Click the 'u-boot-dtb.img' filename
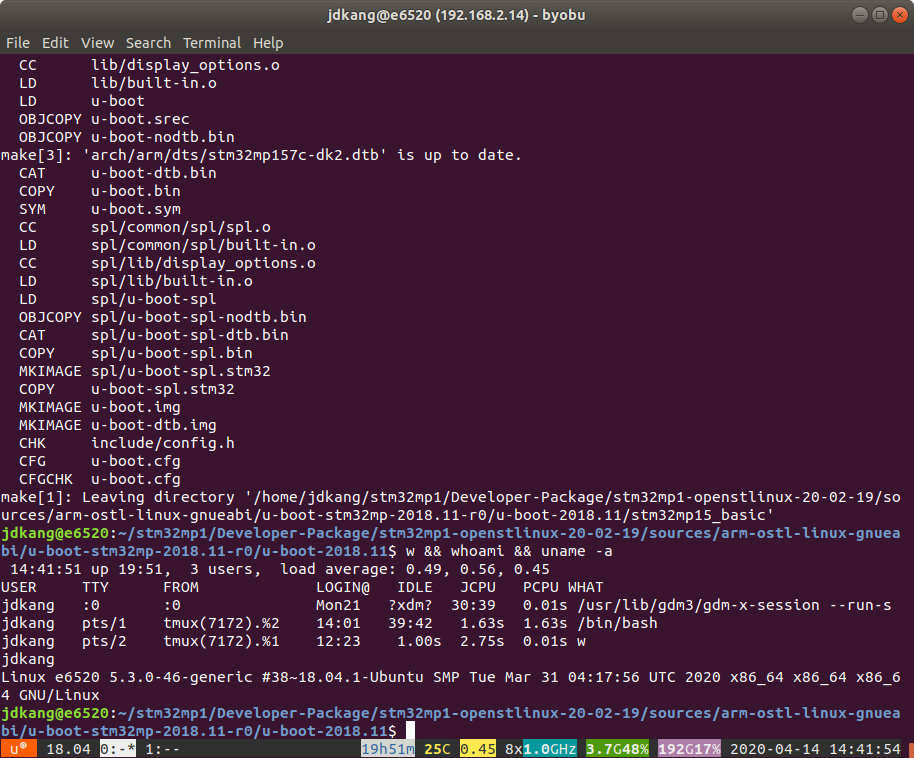914x758 pixels. [154, 425]
